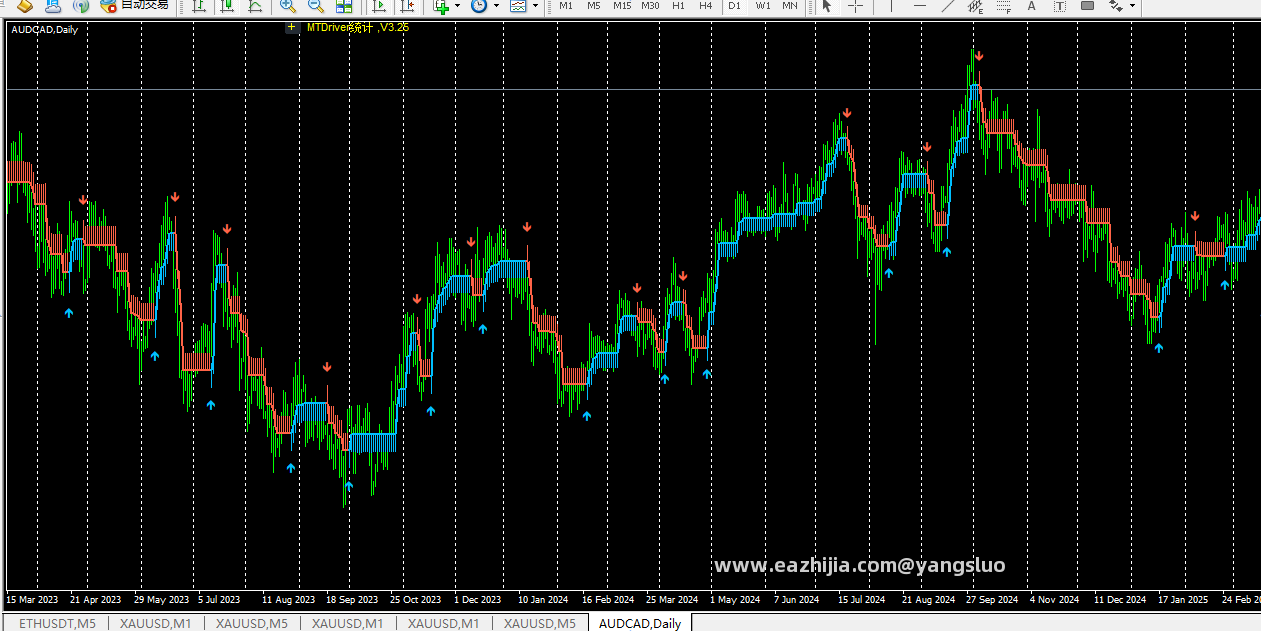Select the horizontal line drawing tool
1261x631 pixels.
[920, 5]
